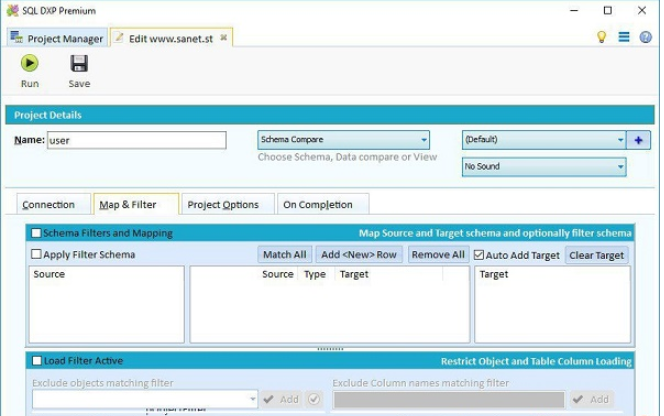This screenshot has height=416, width=664.
Task: Click the Source list box header
Action: 49,274
